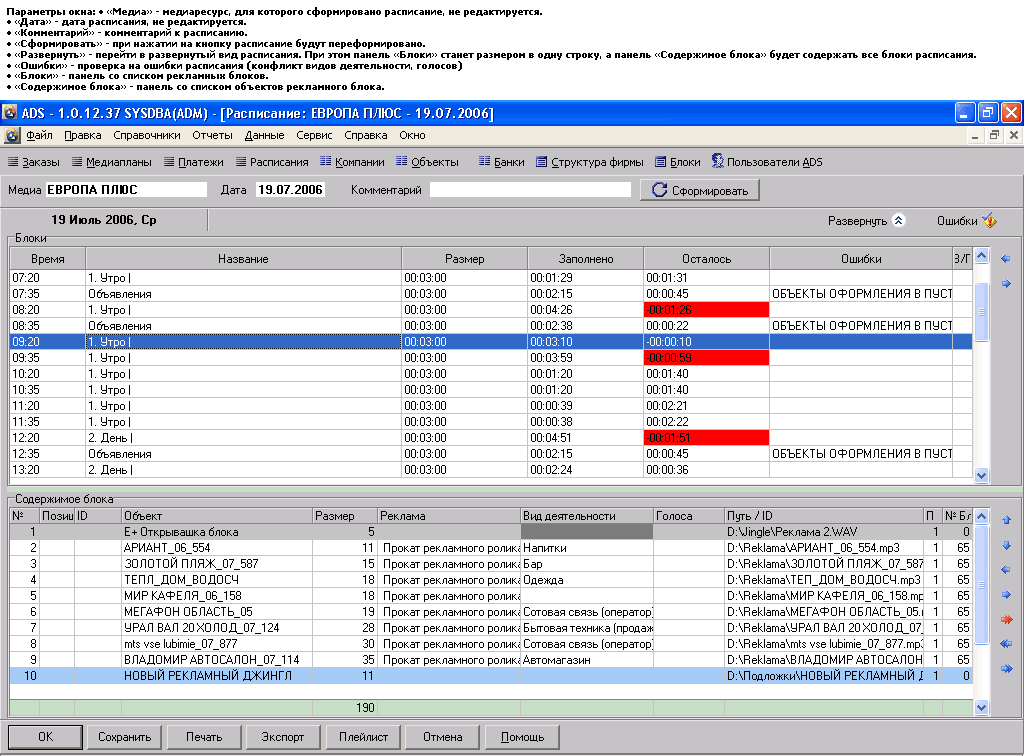
Task: Click the ADS application icon in the title bar
Action: [10, 113]
